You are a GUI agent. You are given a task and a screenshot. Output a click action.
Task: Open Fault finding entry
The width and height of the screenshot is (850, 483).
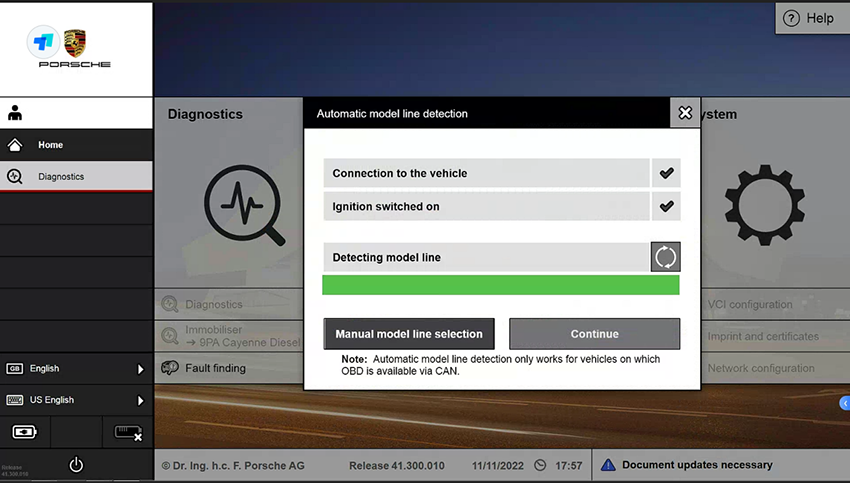[x=229, y=368]
